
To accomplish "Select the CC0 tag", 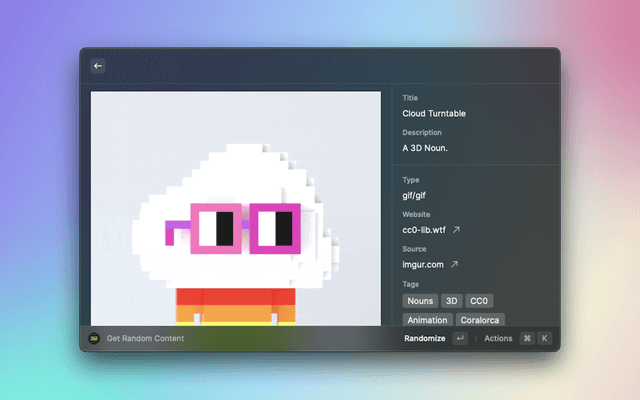I will coord(479,301).
